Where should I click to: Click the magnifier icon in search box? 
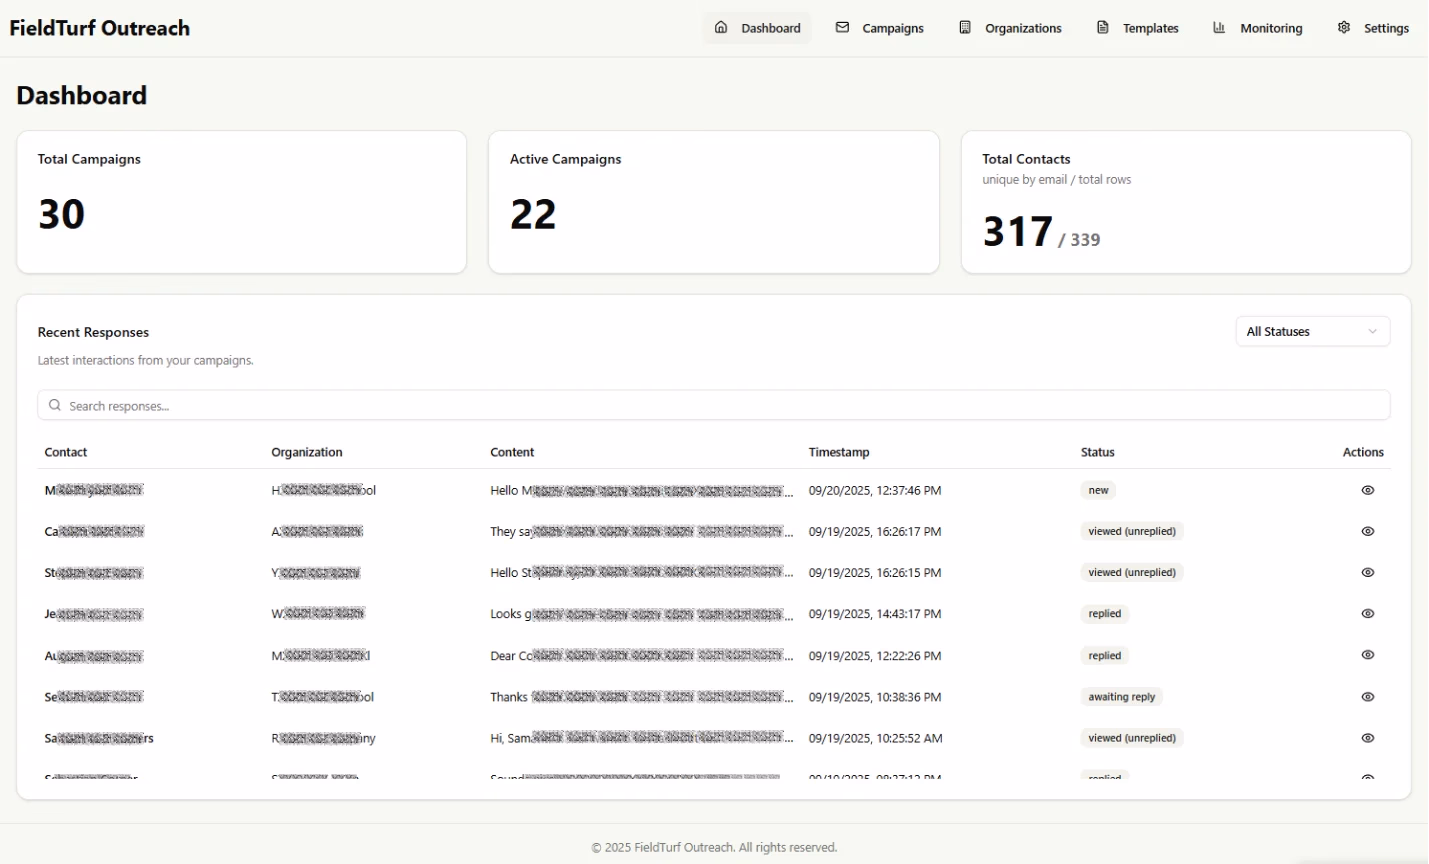click(55, 405)
